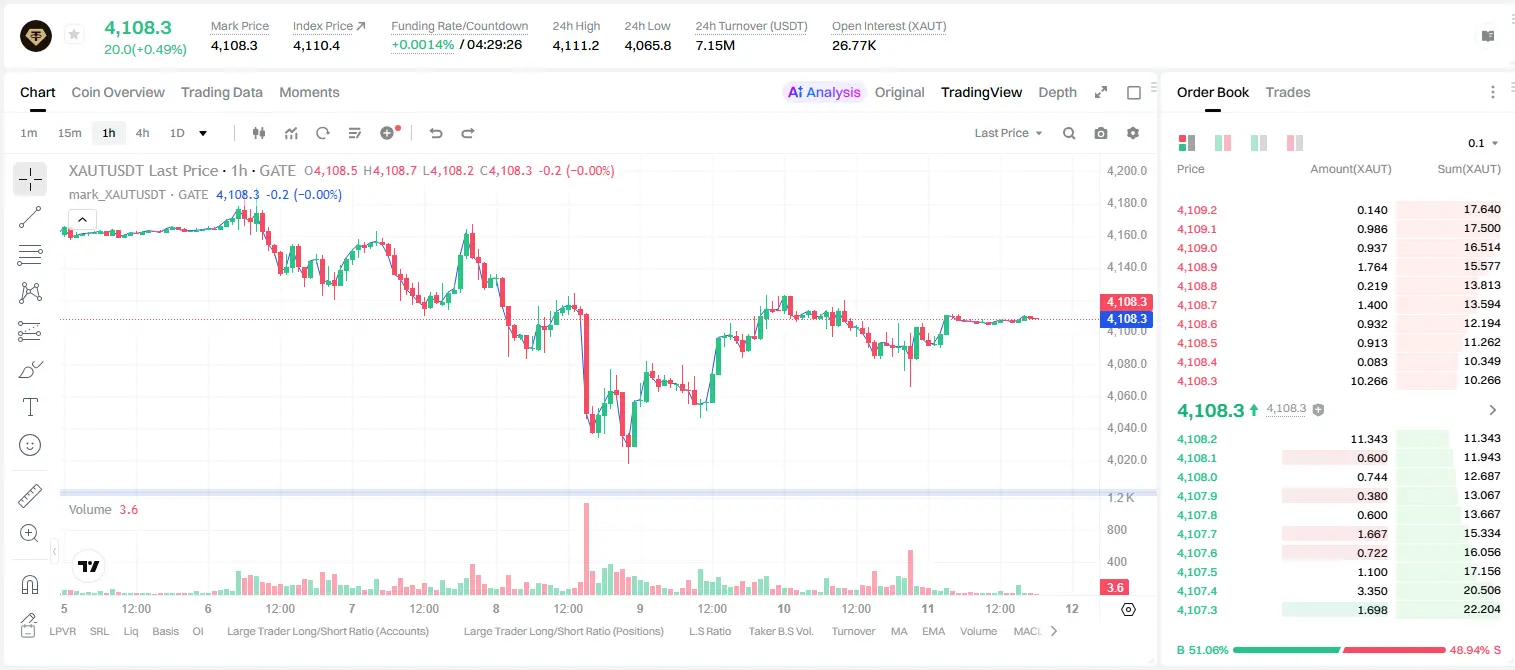Click the AI Analysis button

(823, 92)
